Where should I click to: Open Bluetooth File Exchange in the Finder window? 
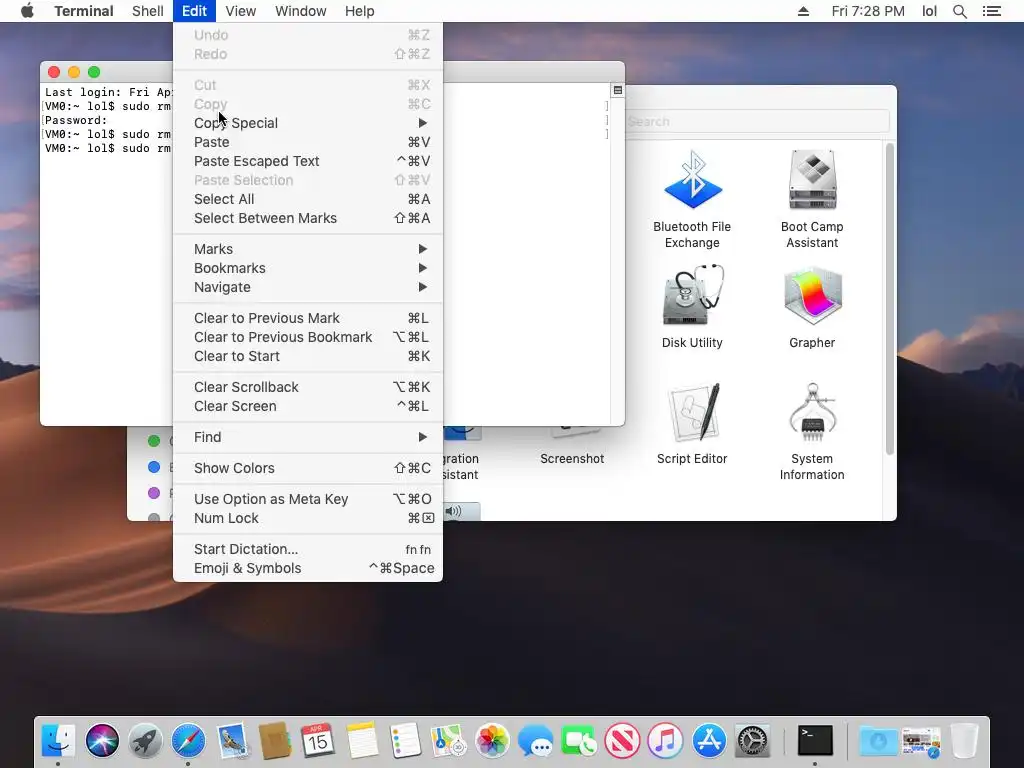692,180
